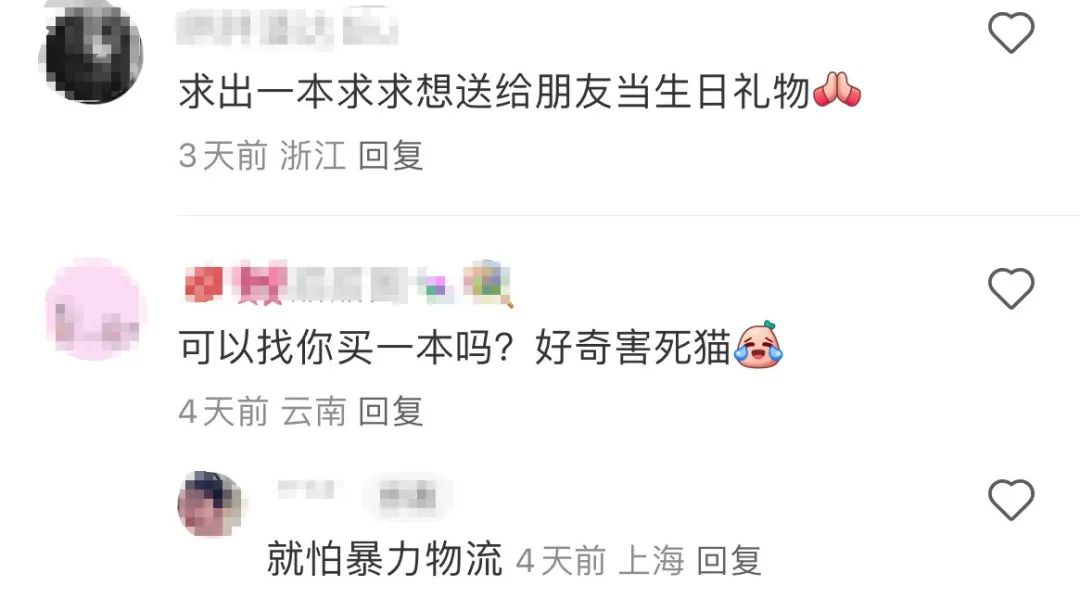Image resolution: width=1080 pixels, height=611 pixels.
Task: Like the 就怕暴力物流 reply
Action: coord(1011,499)
